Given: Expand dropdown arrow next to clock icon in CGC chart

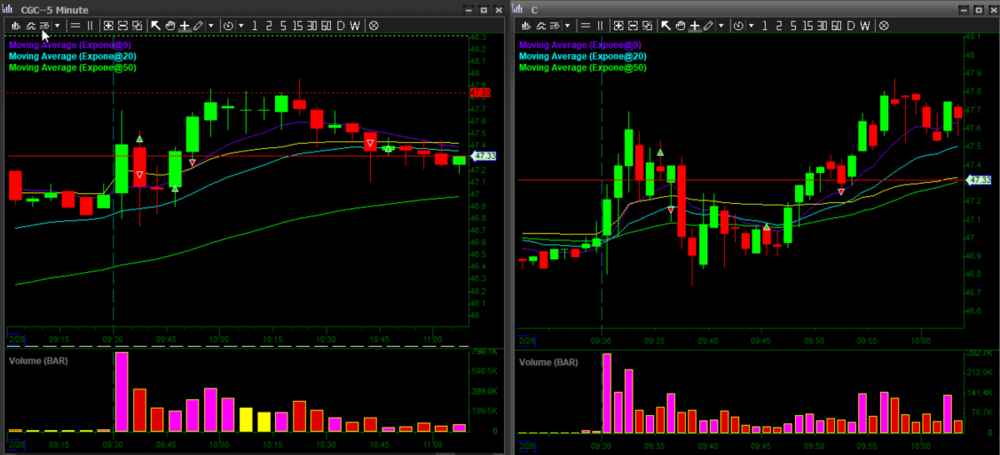Looking at the screenshot, I should (x=240, y=24).
